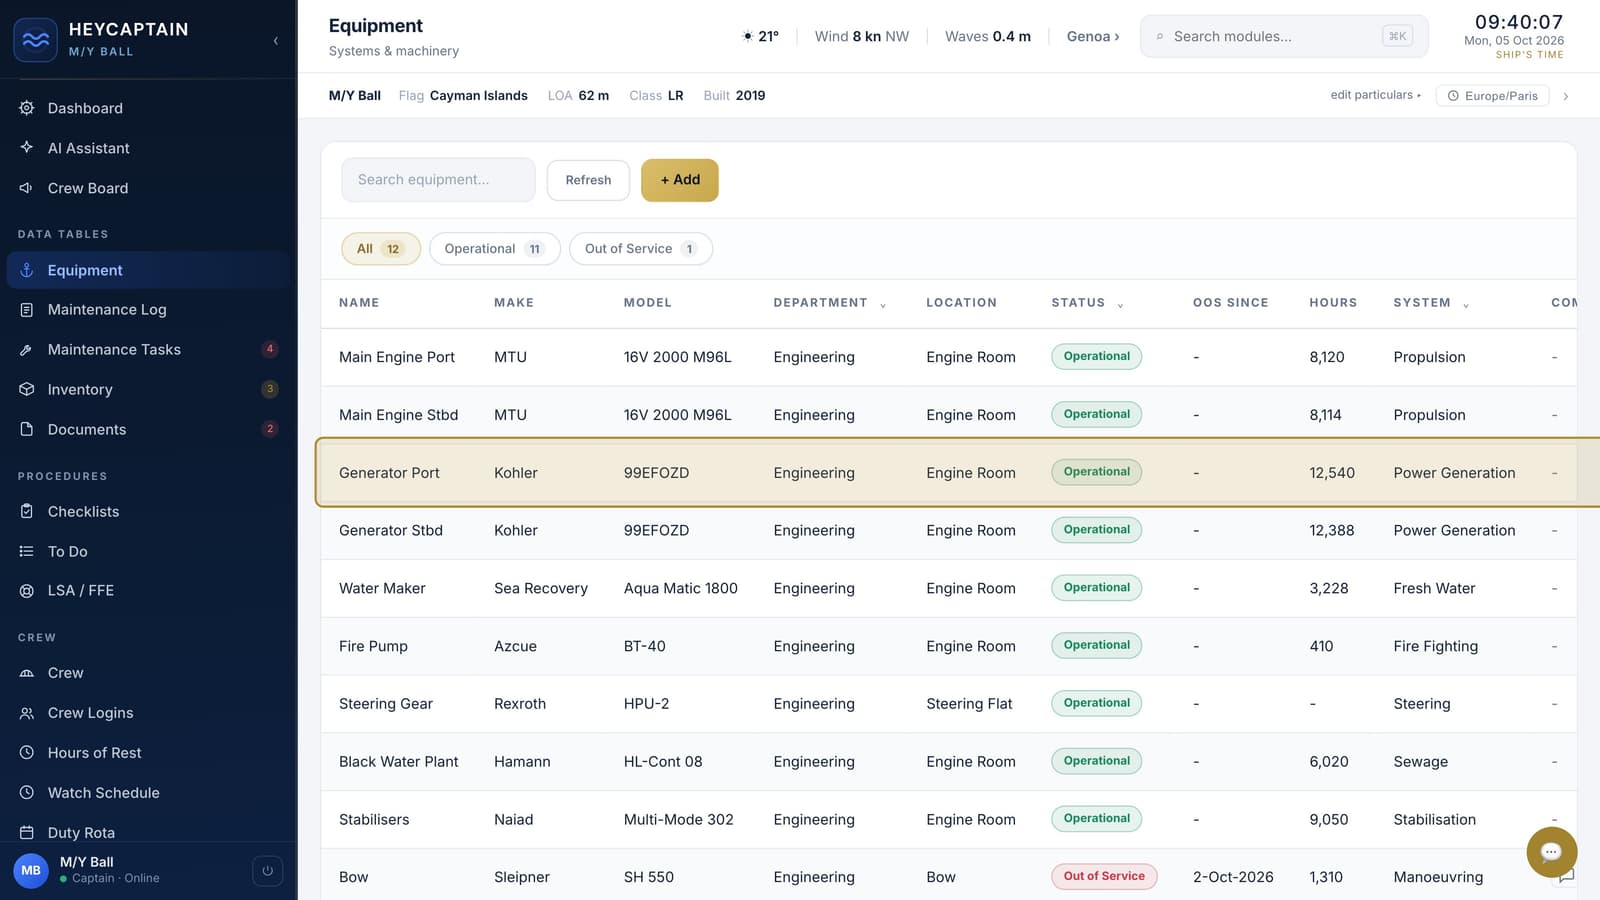Open the Dashboard icon in sidebar
Screen dimensions: 1600x900
[x=27, y=108]
